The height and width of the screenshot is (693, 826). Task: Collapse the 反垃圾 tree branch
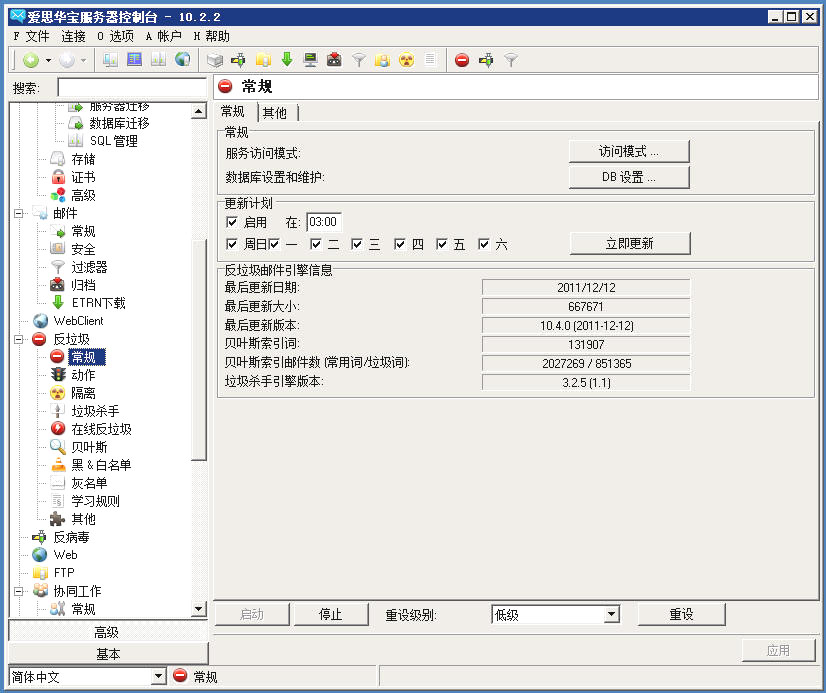tap(19, 339)
